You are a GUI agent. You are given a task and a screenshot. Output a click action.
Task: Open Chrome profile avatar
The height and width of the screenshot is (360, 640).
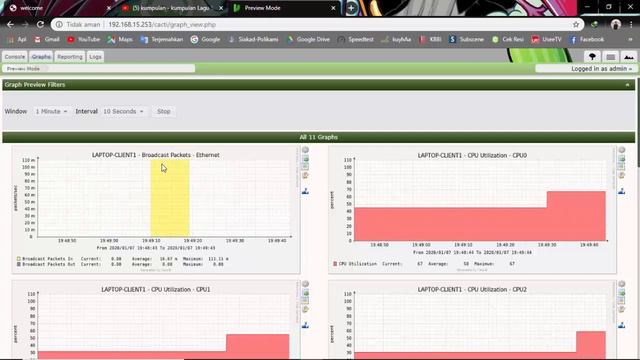(616, 24)
